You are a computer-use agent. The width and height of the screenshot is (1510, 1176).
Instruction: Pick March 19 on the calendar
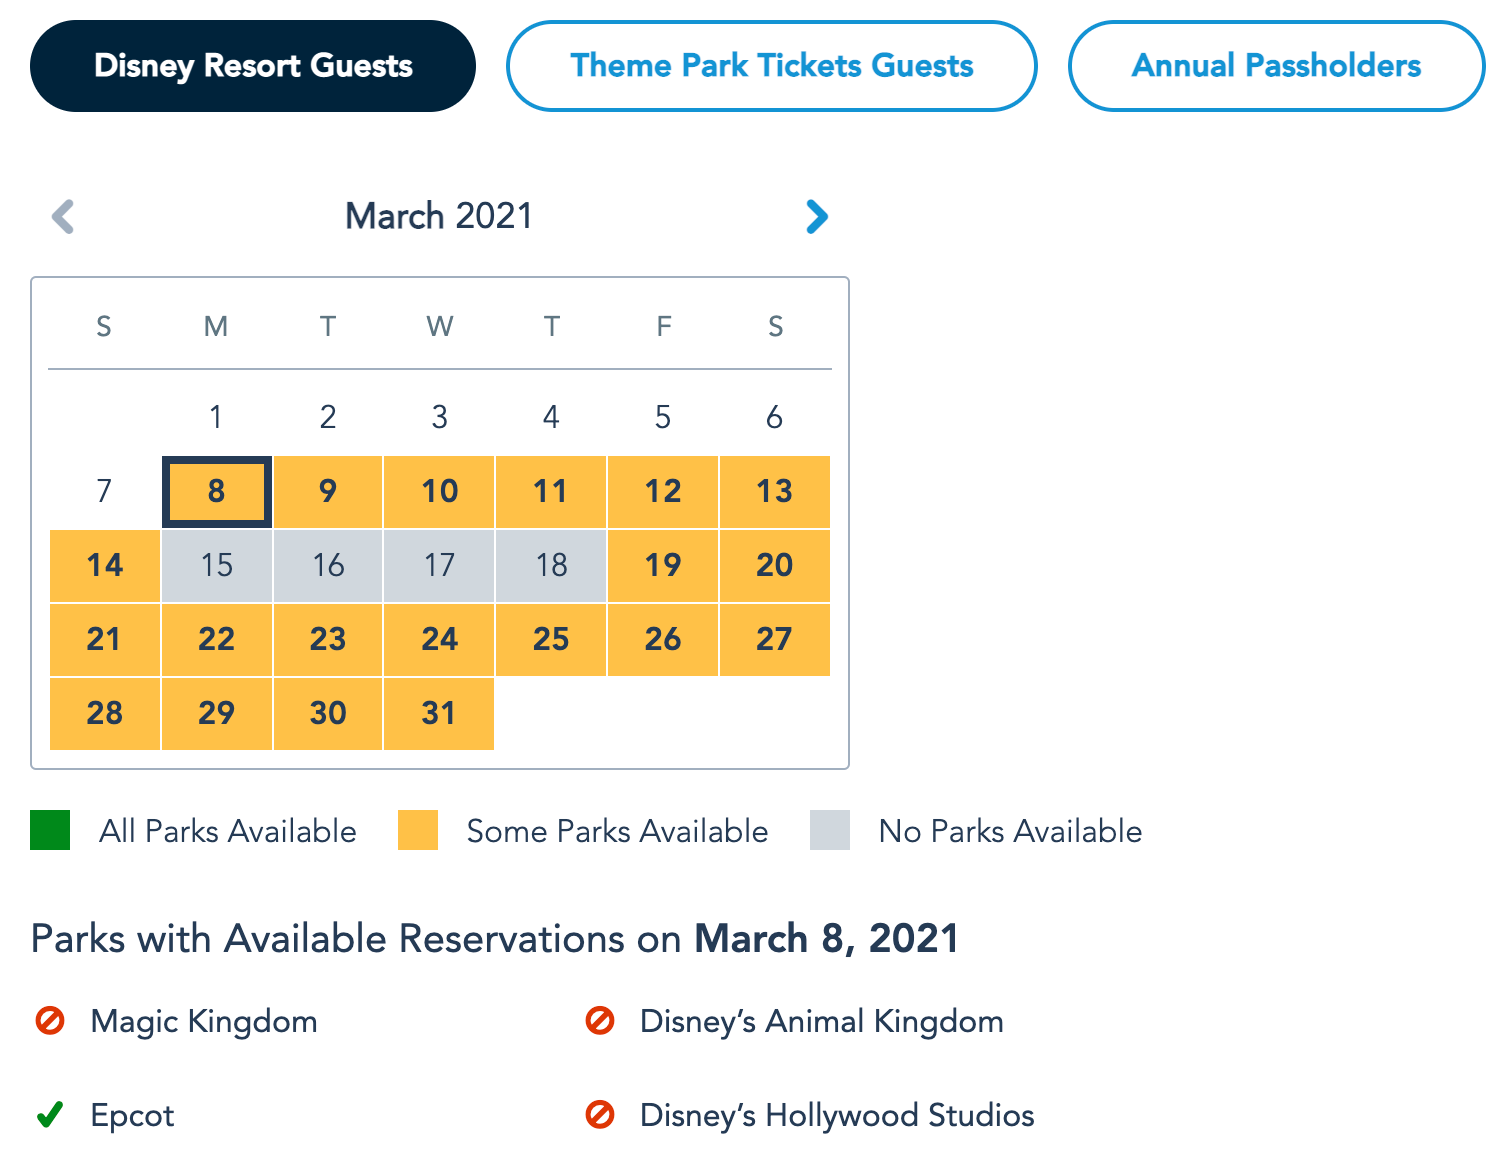coord(663,565)
